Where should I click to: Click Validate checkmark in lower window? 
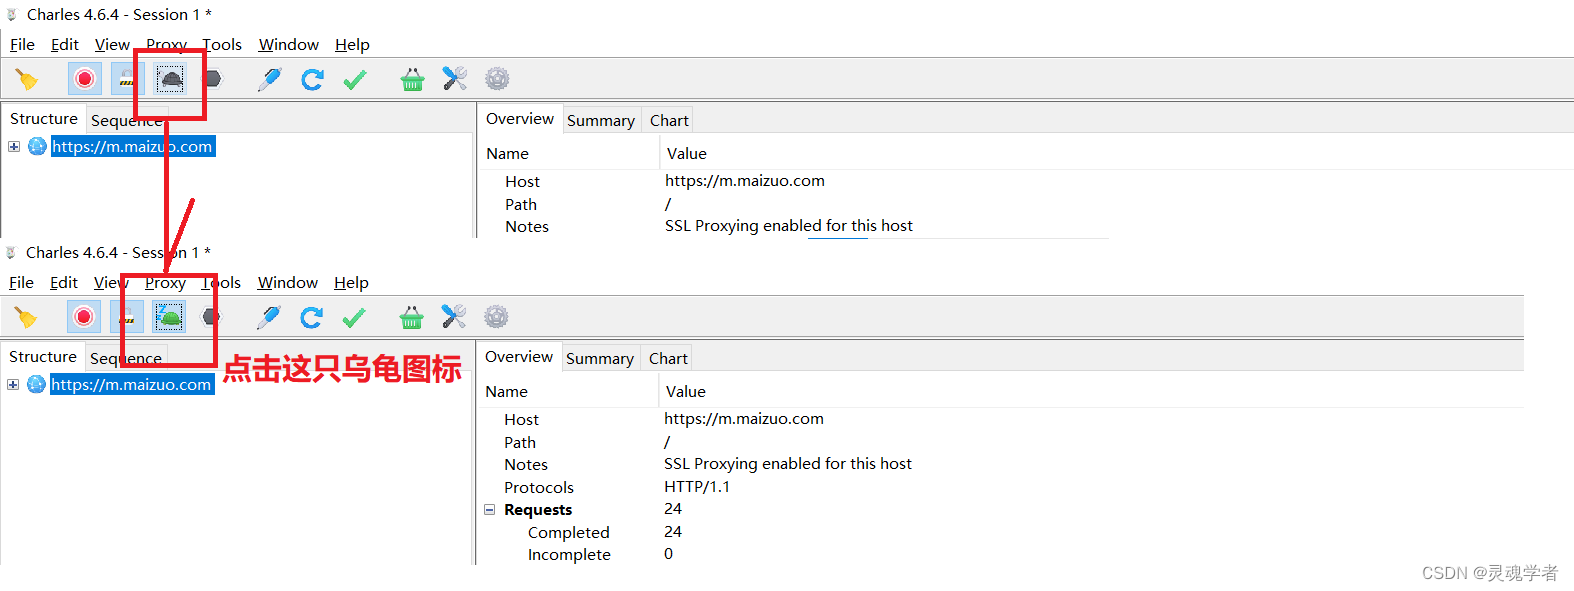click(x=354, y=317)
